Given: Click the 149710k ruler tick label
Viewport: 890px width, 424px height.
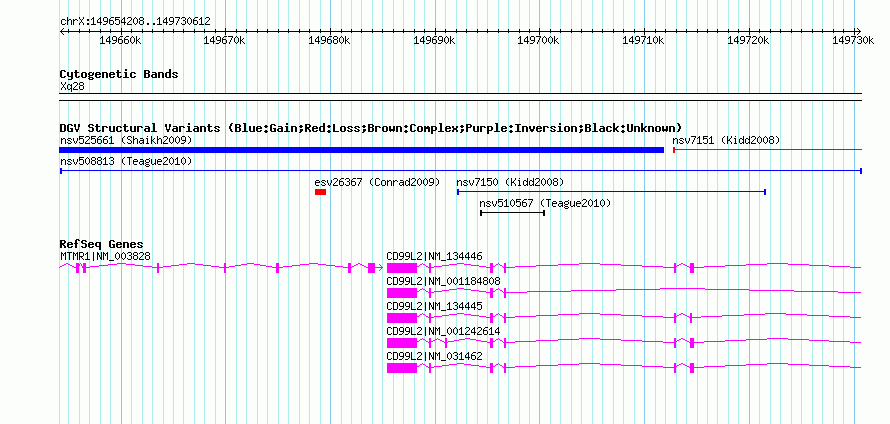Looking at the screenshot, I should (x=644, y=40).
